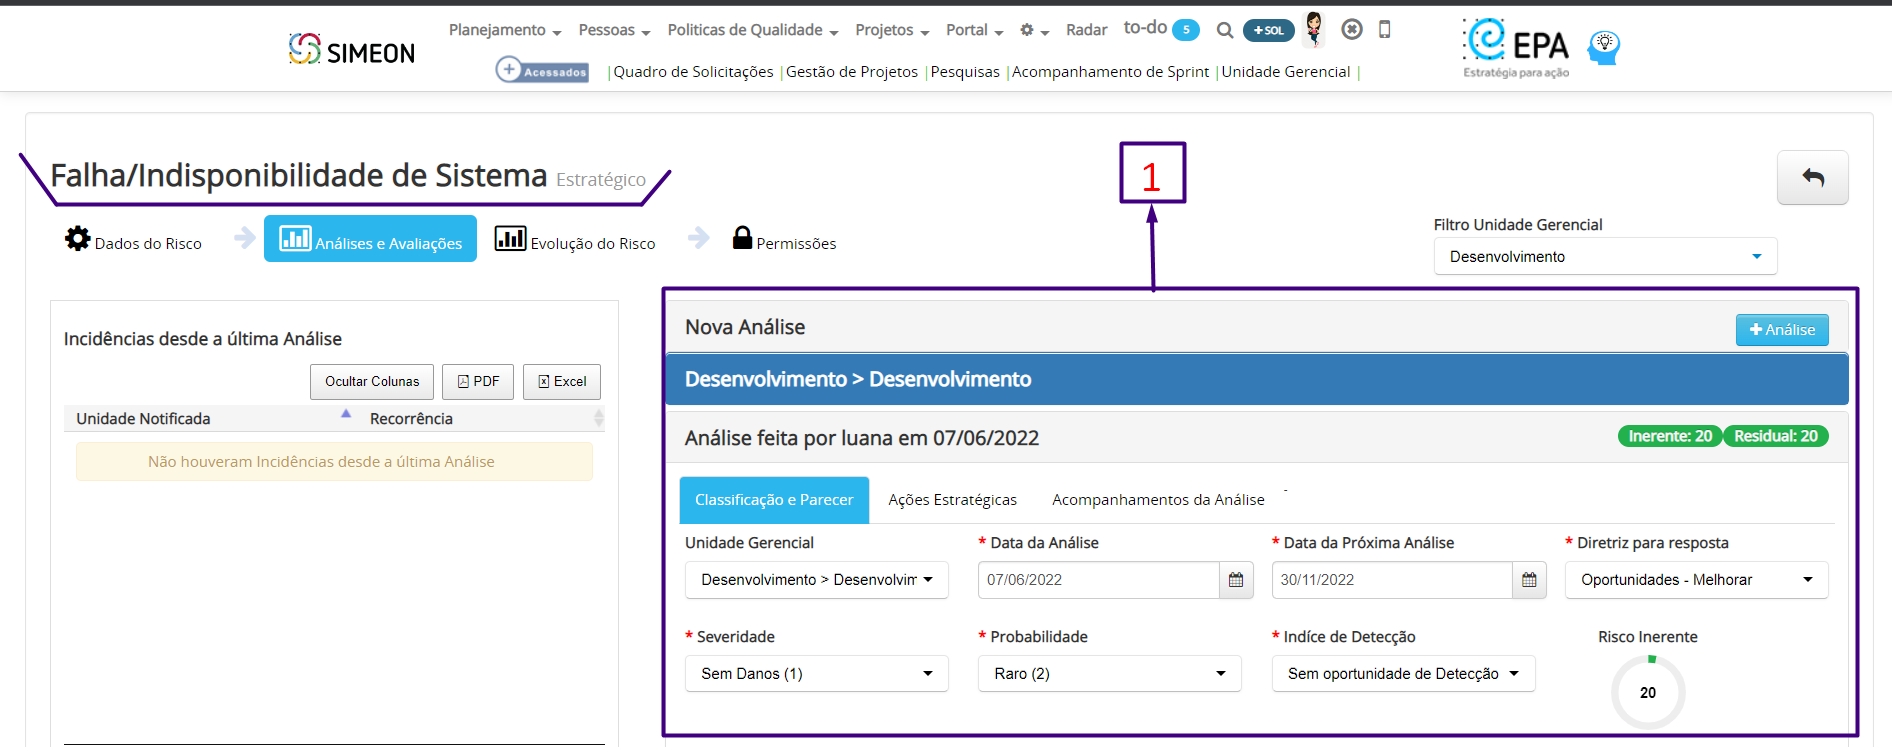
Task: Open calendar for Data da Análise
Action: tap(1236, 580)
